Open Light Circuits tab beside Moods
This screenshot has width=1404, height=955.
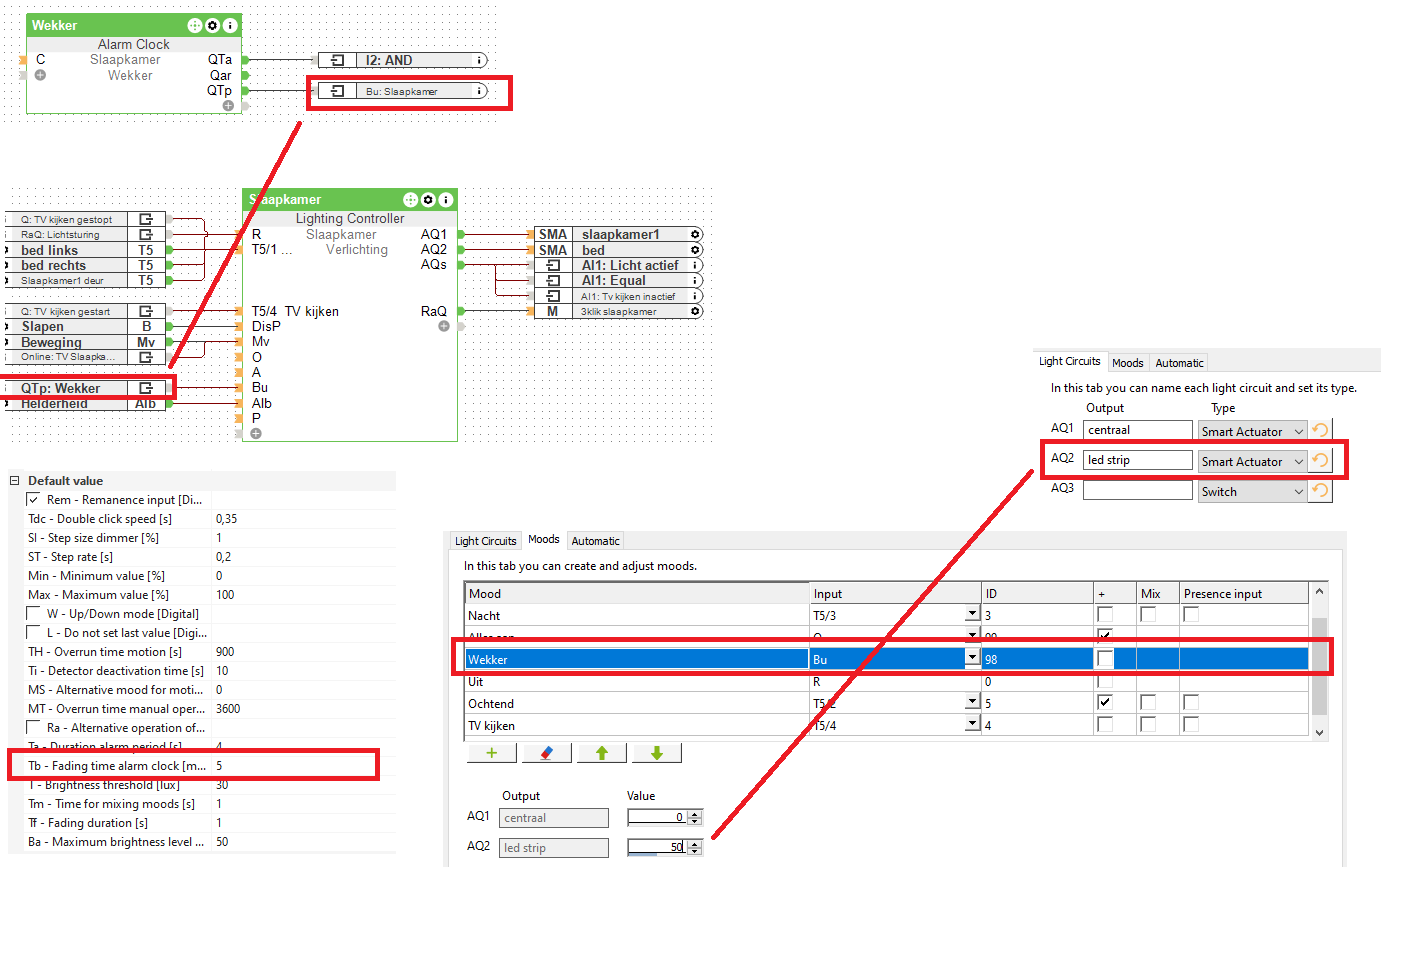[485, 541]
